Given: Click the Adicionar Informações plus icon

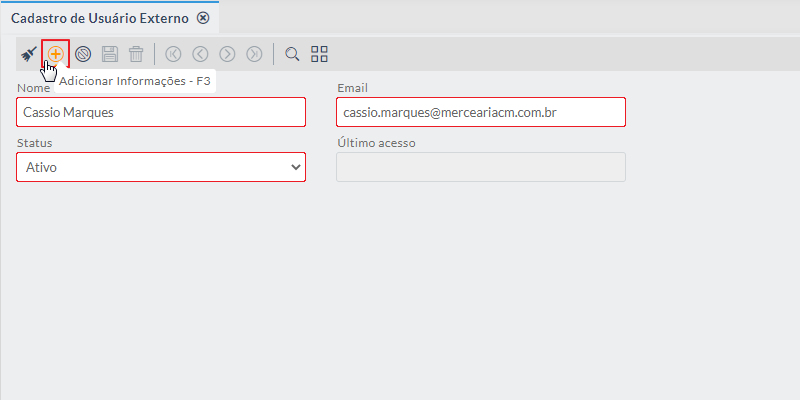Looking at the screenshot, I should coord(55,54).
